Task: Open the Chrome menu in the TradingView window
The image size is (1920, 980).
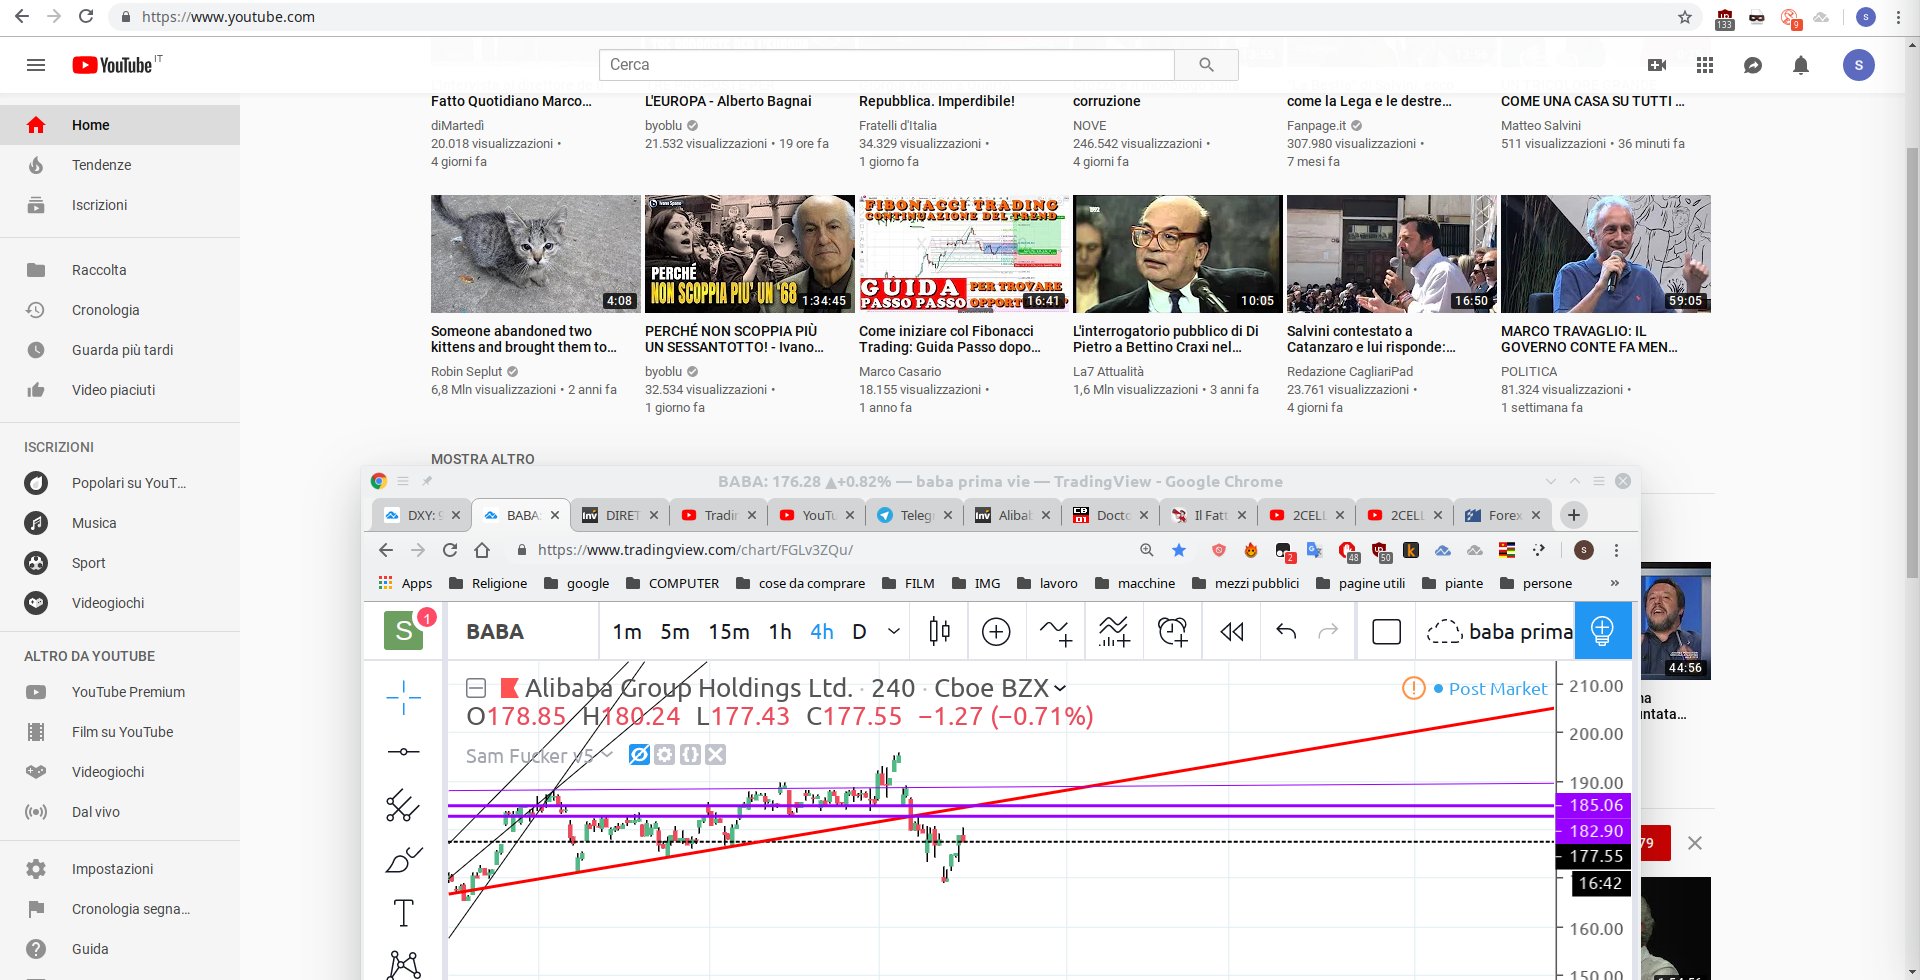Action: (1616, 550)
